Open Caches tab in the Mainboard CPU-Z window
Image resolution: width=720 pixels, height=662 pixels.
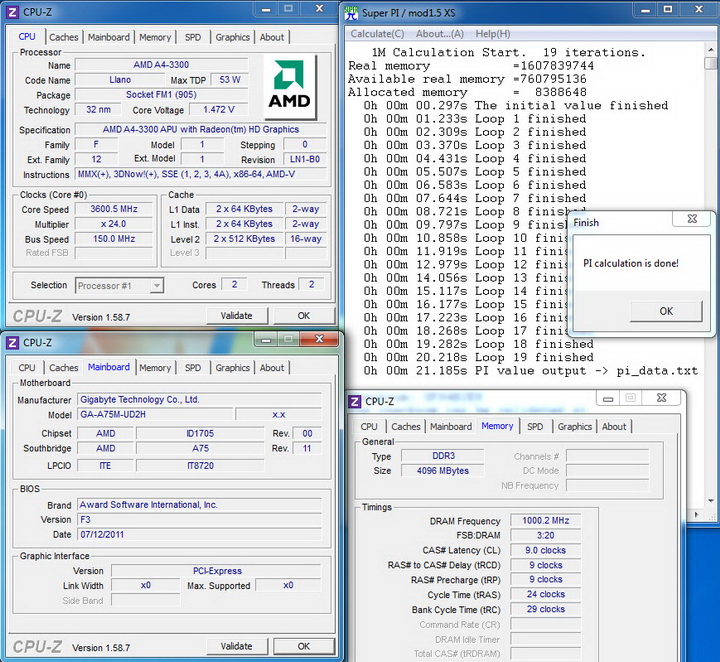[64, 368]
